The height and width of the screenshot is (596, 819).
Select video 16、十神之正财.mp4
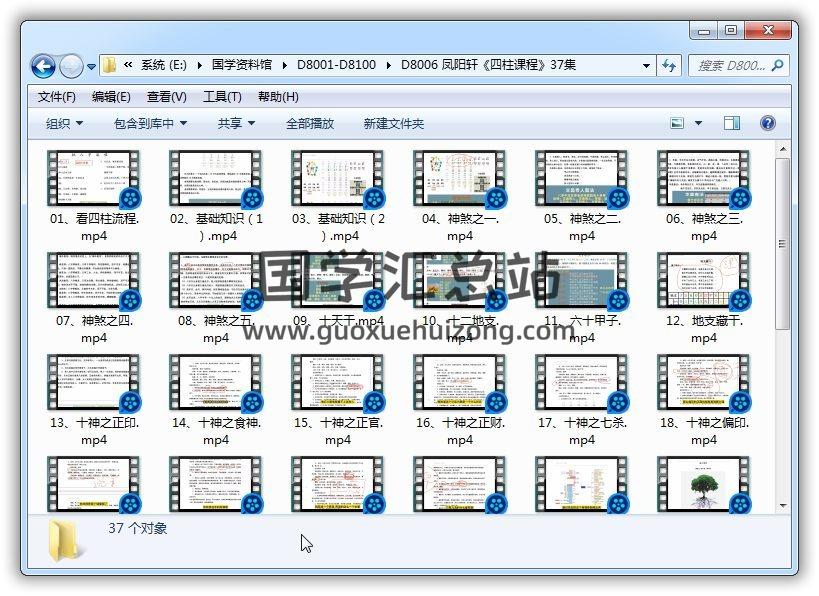pos(460,400)
